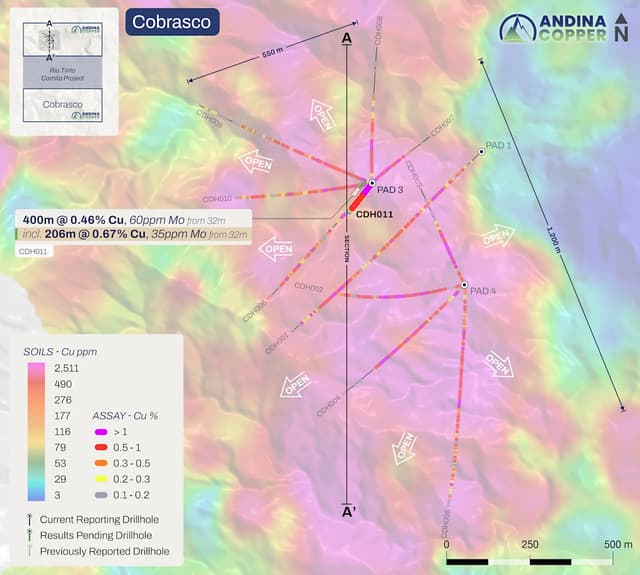Click the OPEN arrow just below the assay callout
640x575 pixels.
tap(276, 249)
